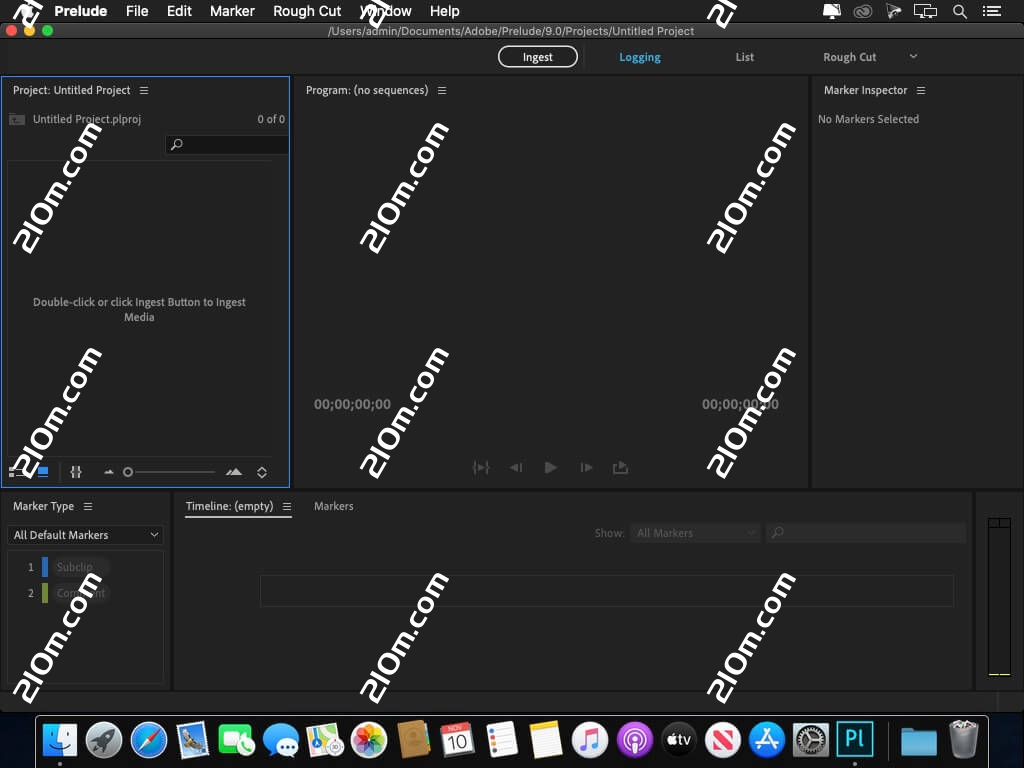Open the Marker Type panel menu
The width and height of the screenshot is (1024, 768).
coord(88,506)
